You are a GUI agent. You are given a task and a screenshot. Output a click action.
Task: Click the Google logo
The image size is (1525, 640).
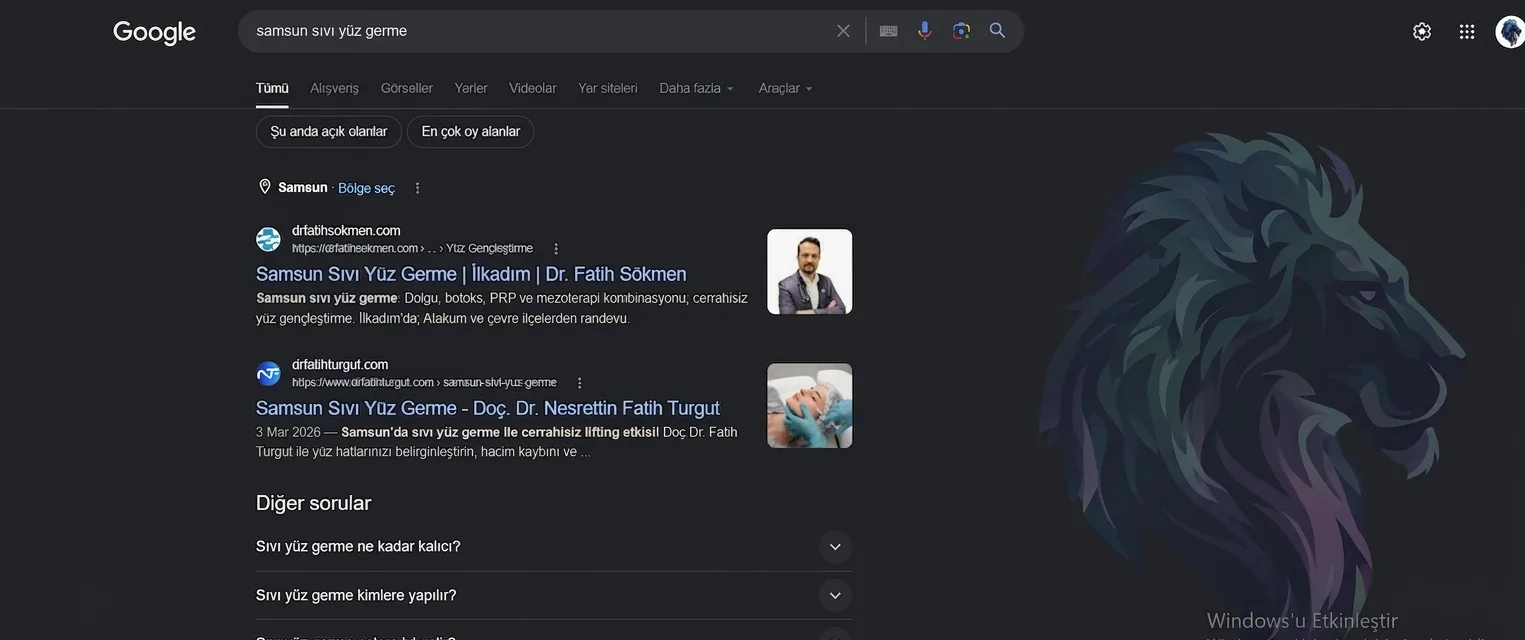tap(154, 32)
